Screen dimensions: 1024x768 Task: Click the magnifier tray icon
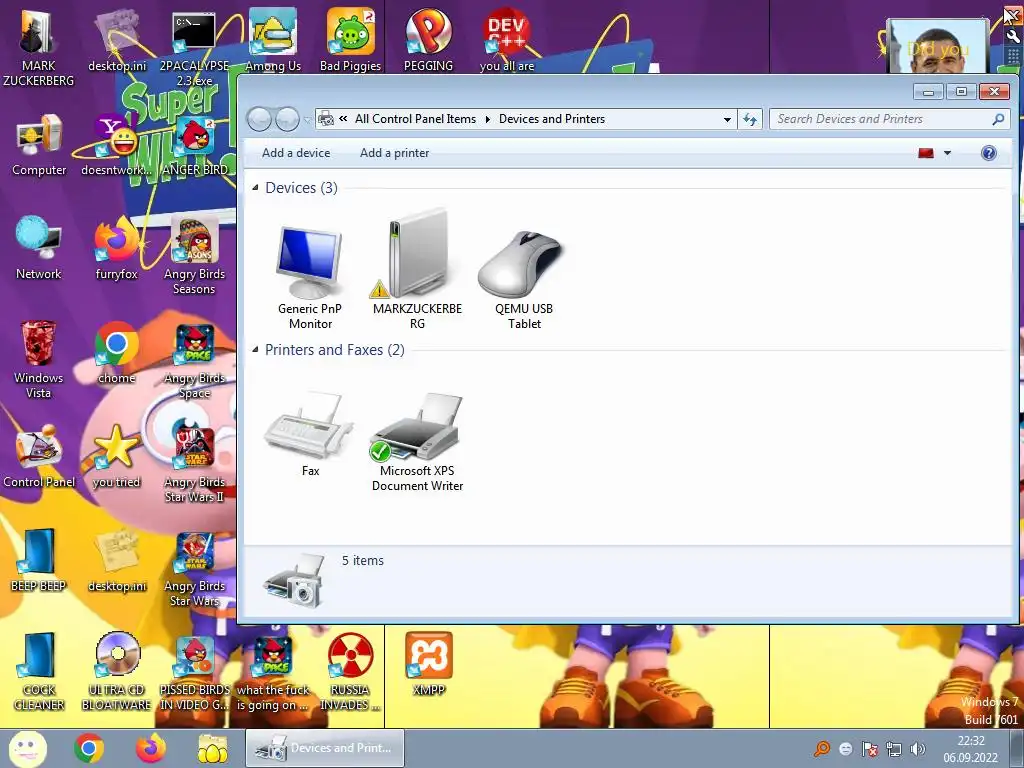(822, 749)
